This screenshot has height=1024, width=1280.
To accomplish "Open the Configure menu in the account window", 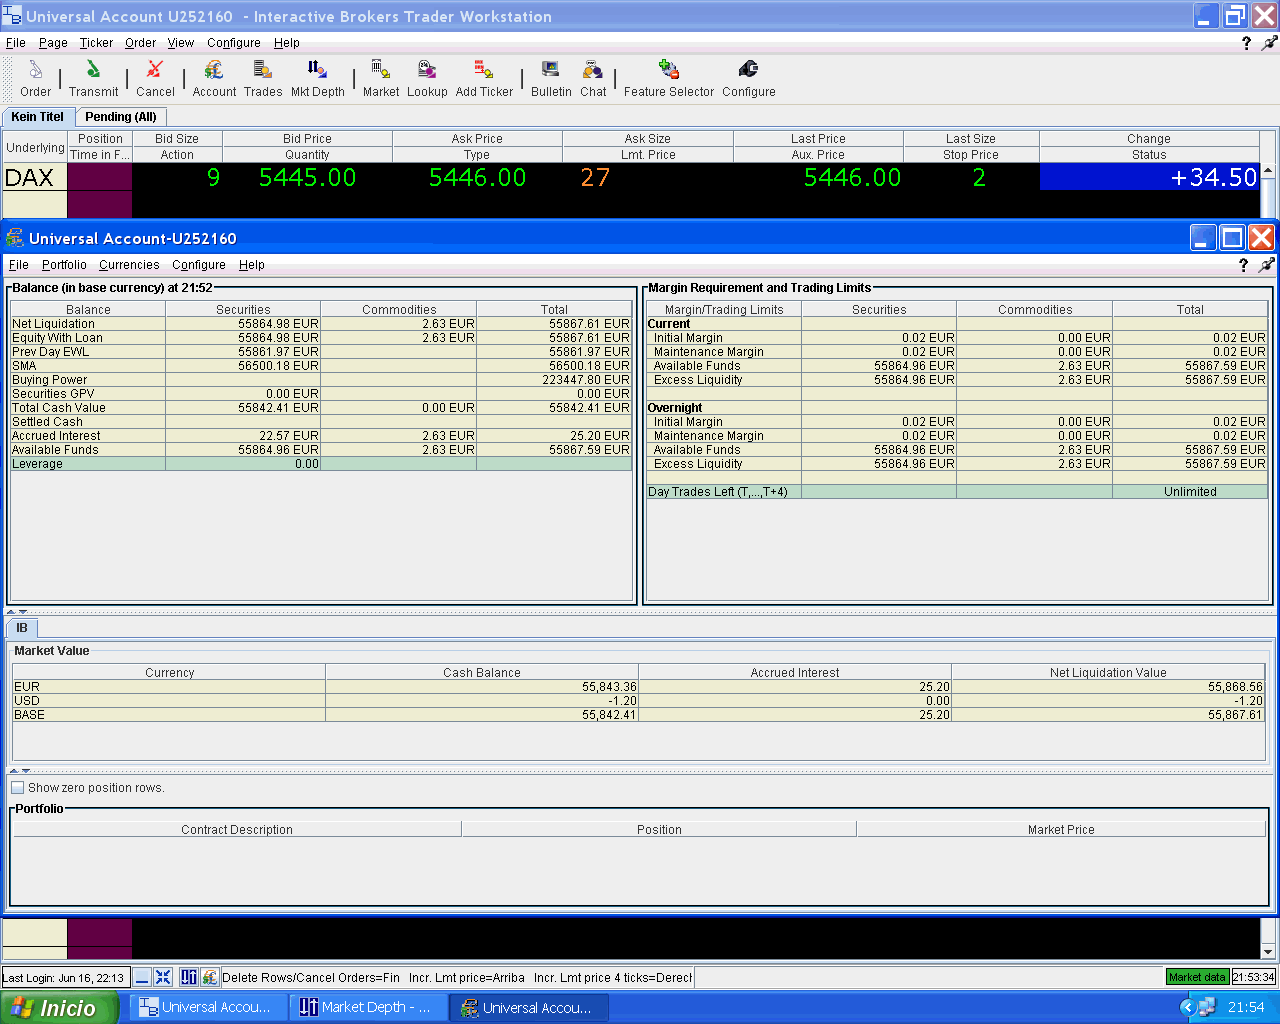I will [198, 265].
